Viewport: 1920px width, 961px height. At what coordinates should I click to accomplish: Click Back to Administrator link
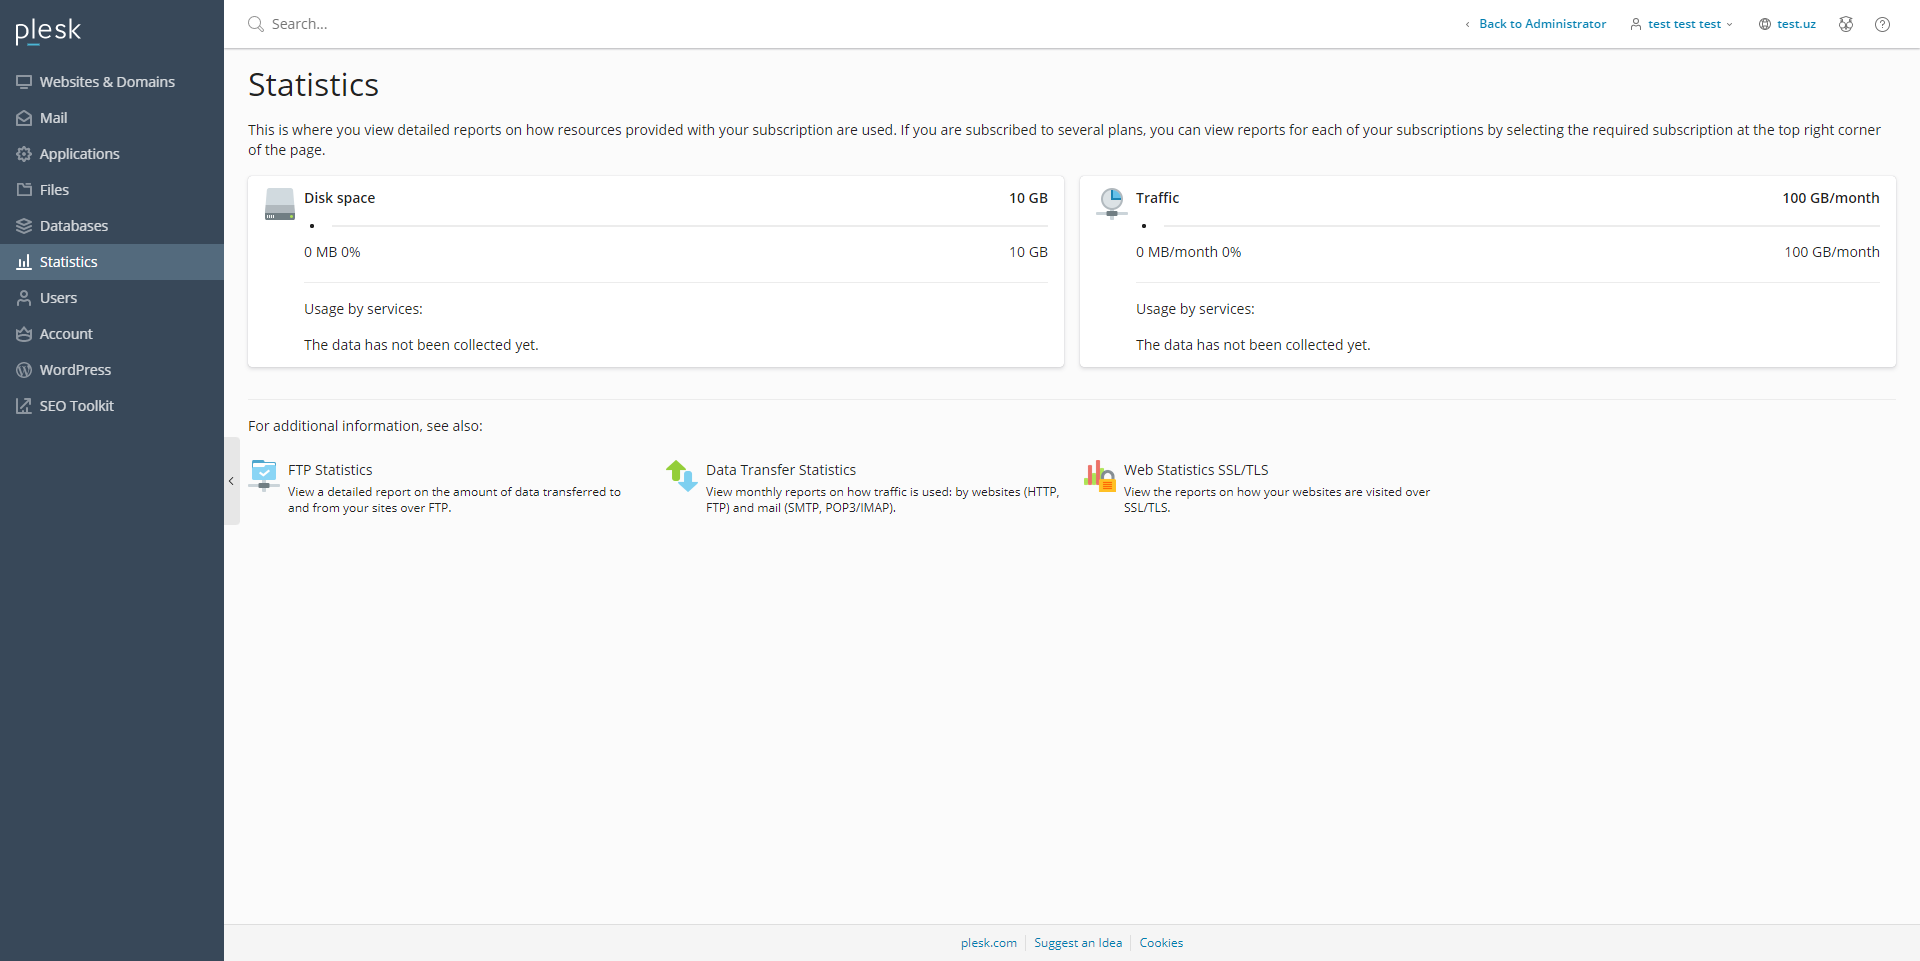[x=1541, y=24]
